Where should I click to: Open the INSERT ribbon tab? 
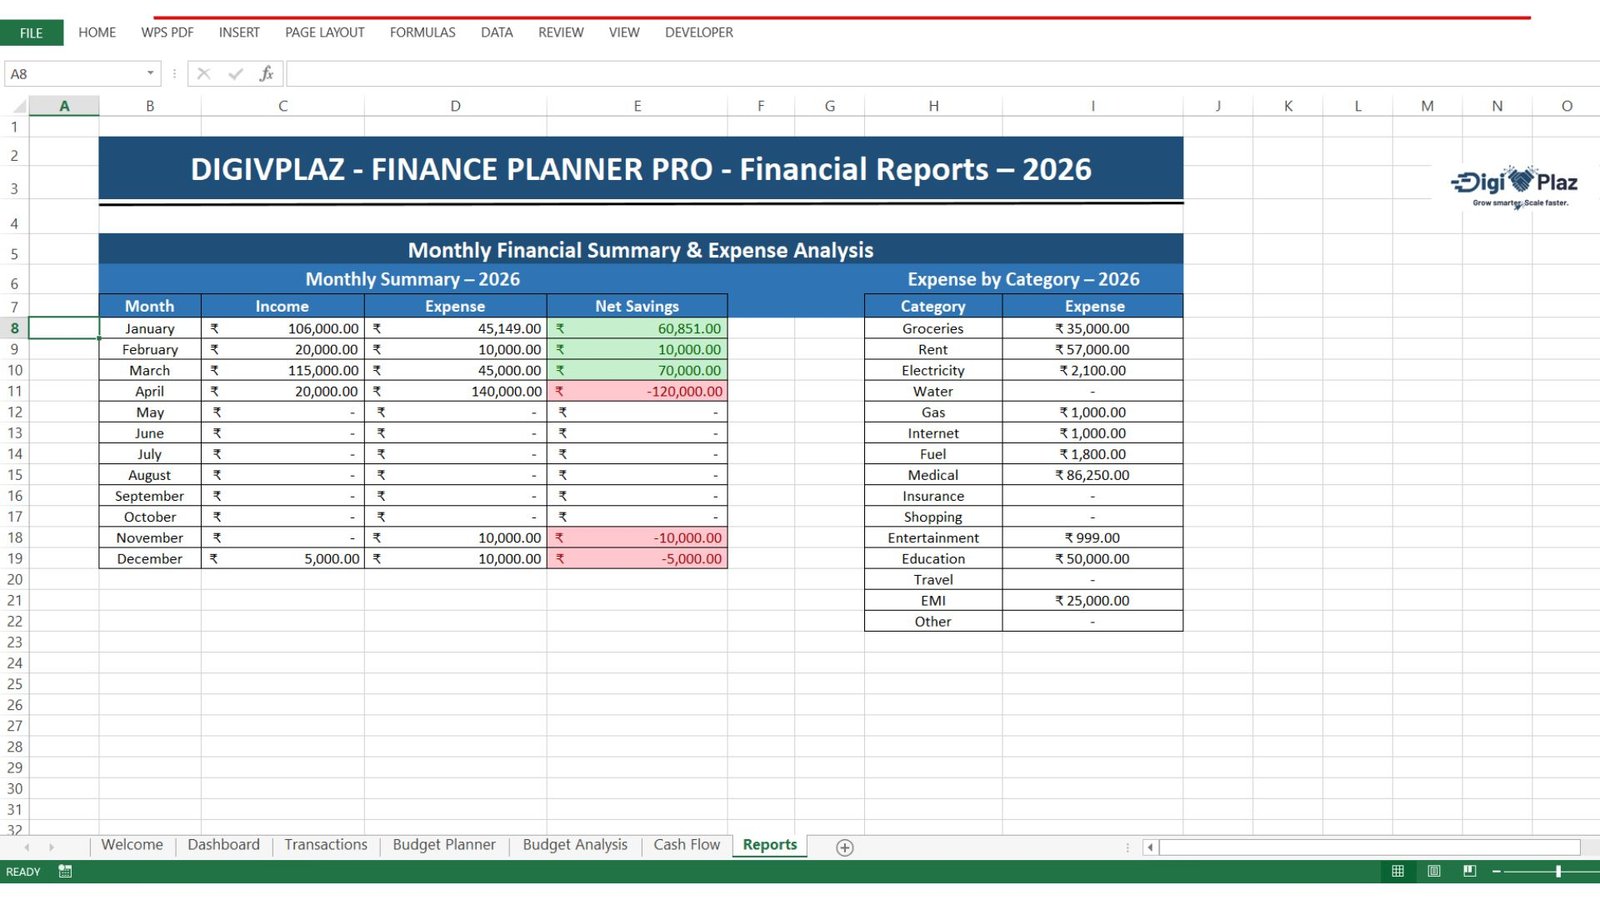(x=239, y=33)
